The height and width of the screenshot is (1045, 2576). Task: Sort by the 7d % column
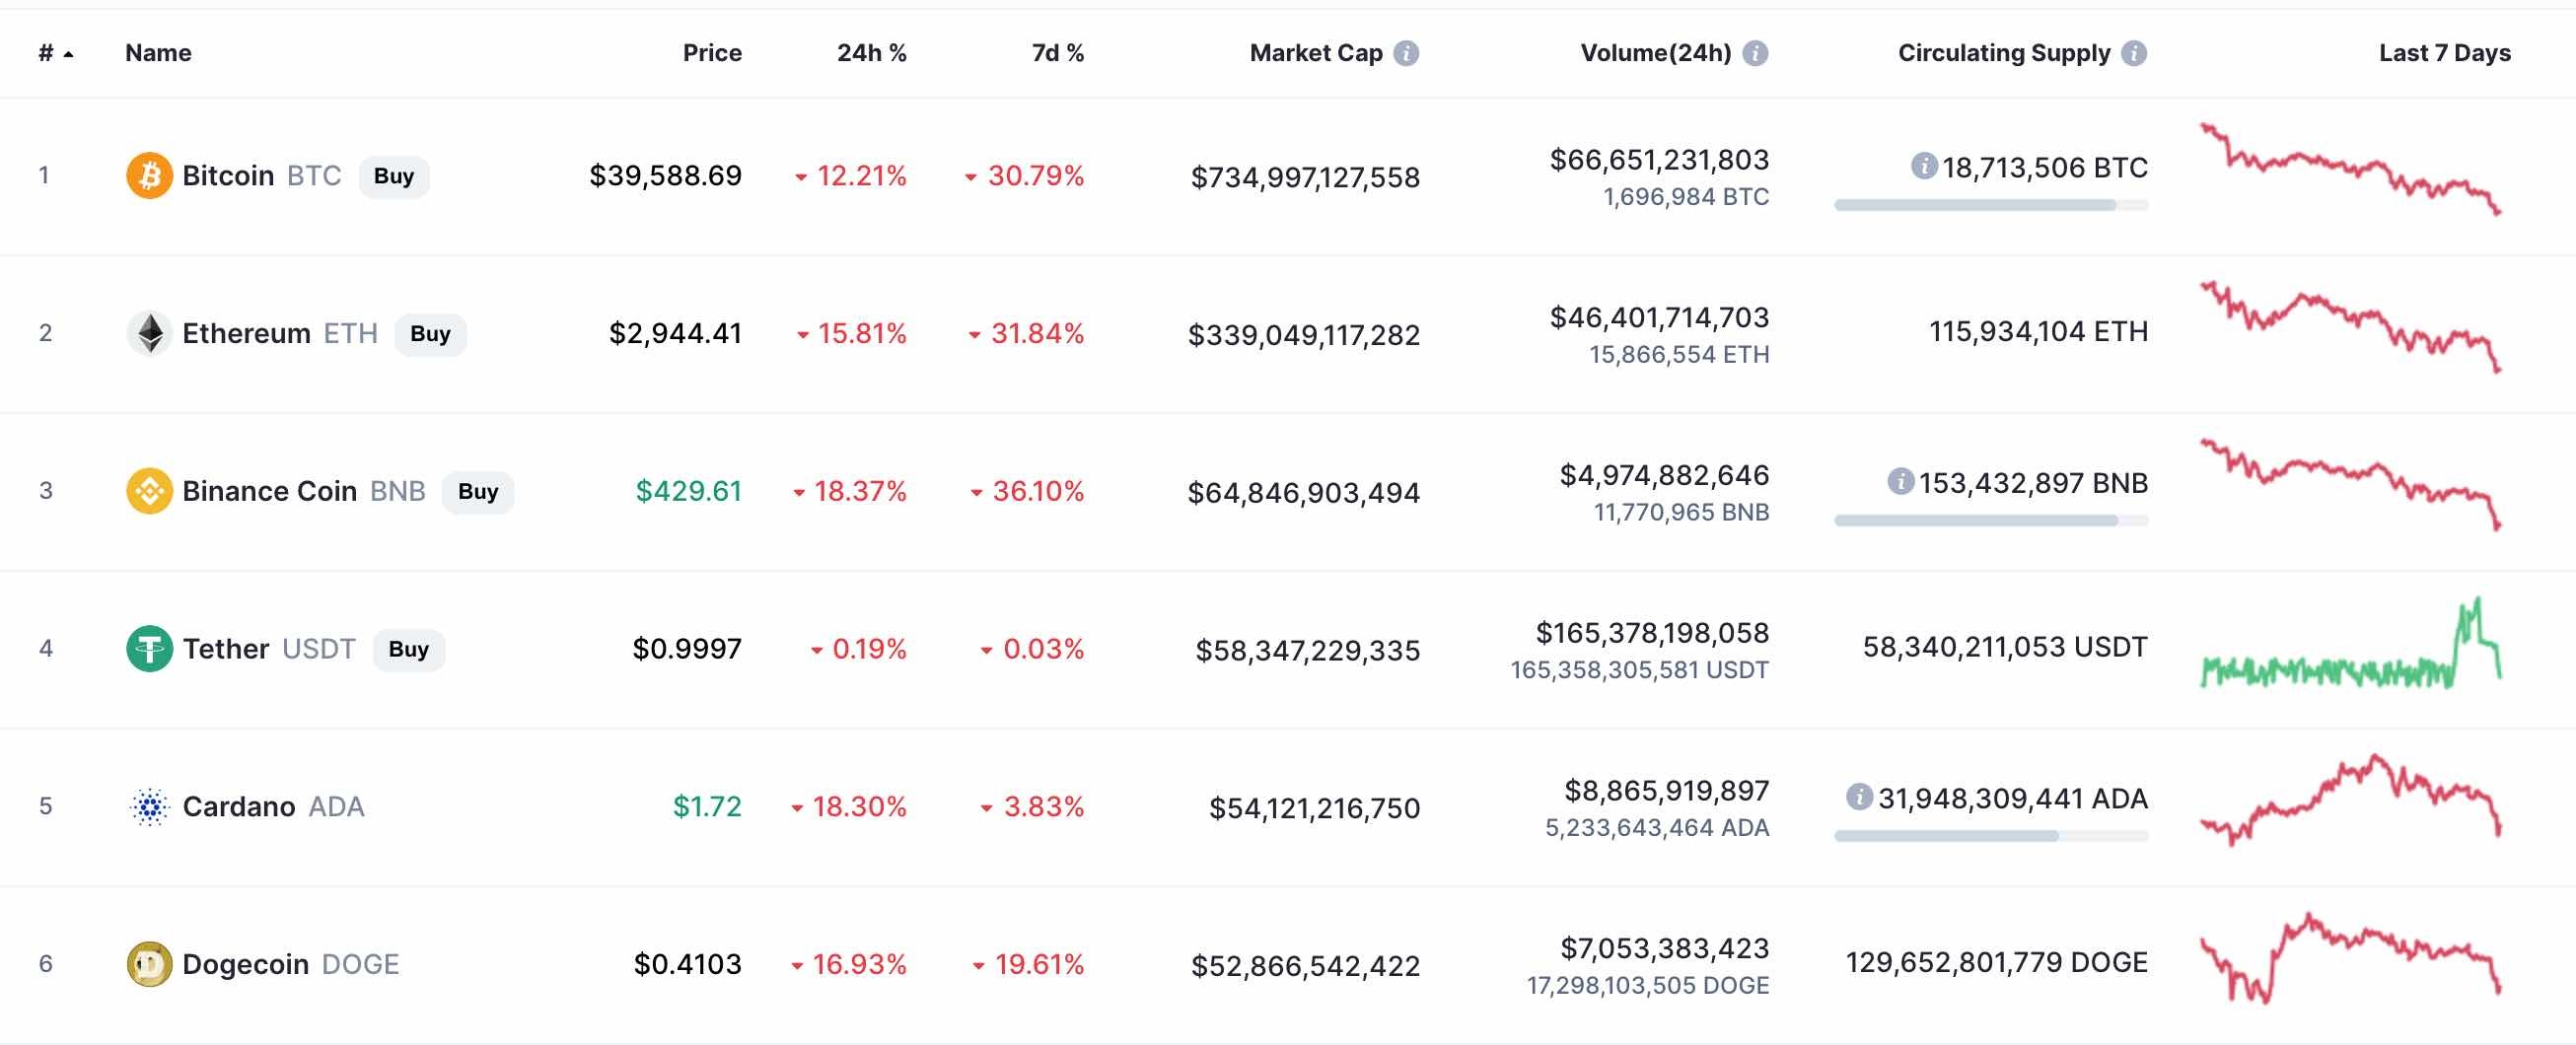[x=1057, y=53]
